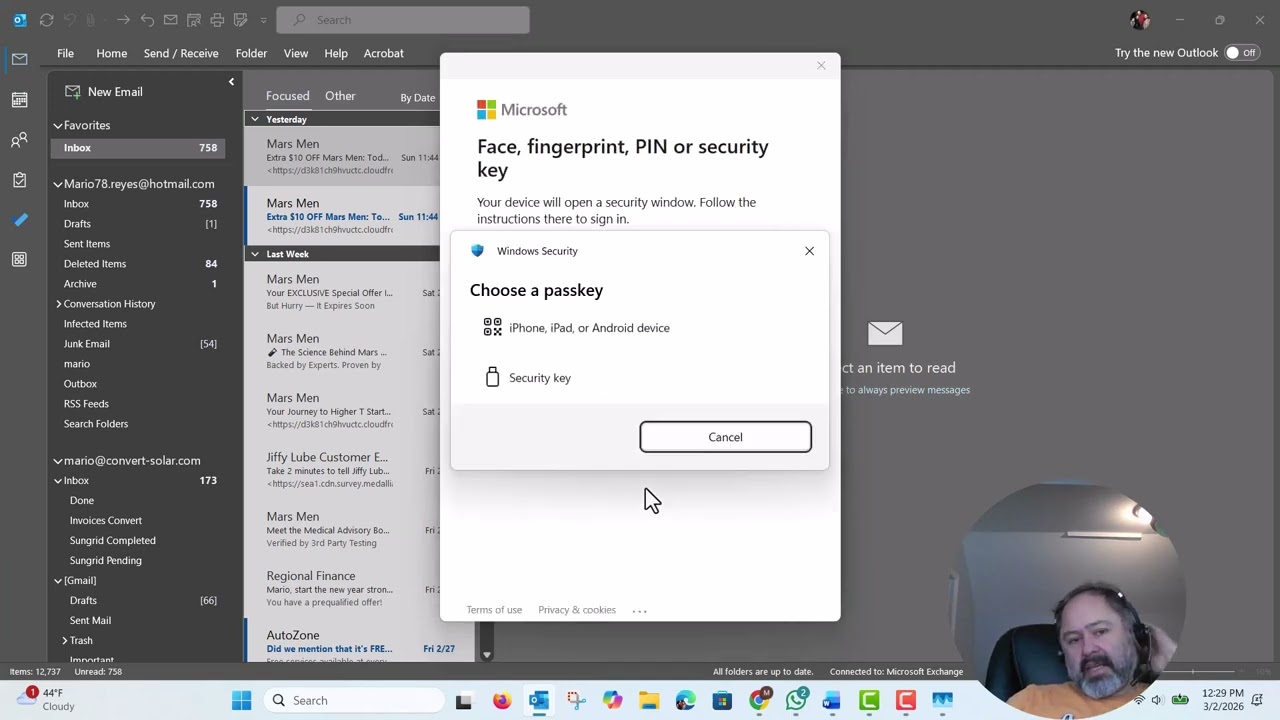Open the More Apps grid icon in sidebar

[19, 260]
